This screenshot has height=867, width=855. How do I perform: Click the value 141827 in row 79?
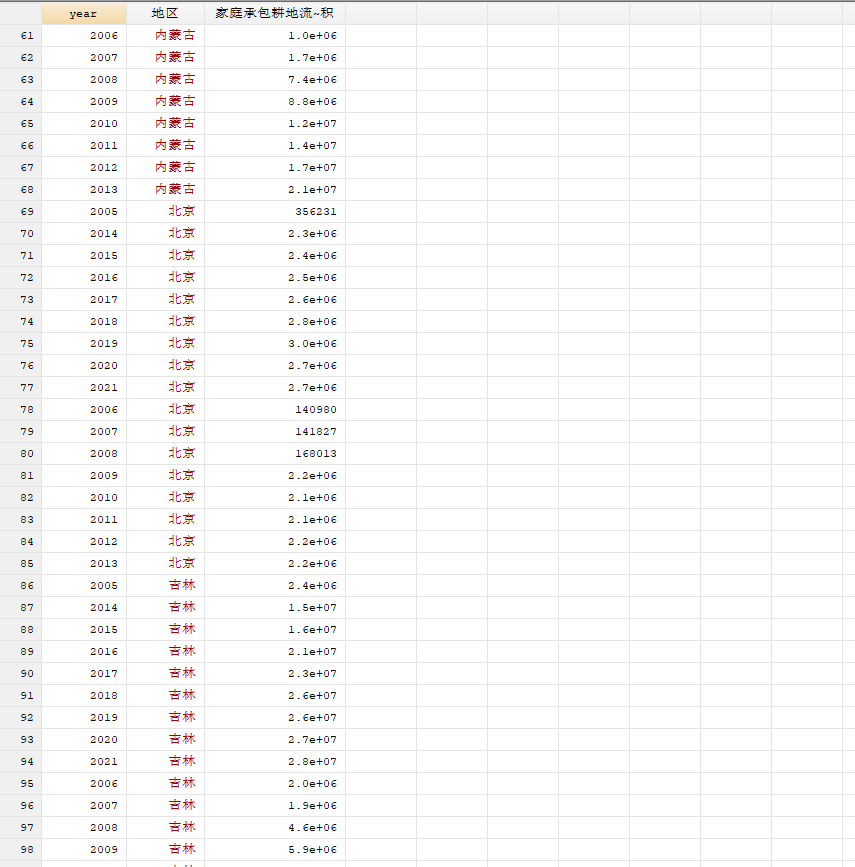tap(315, 431)
